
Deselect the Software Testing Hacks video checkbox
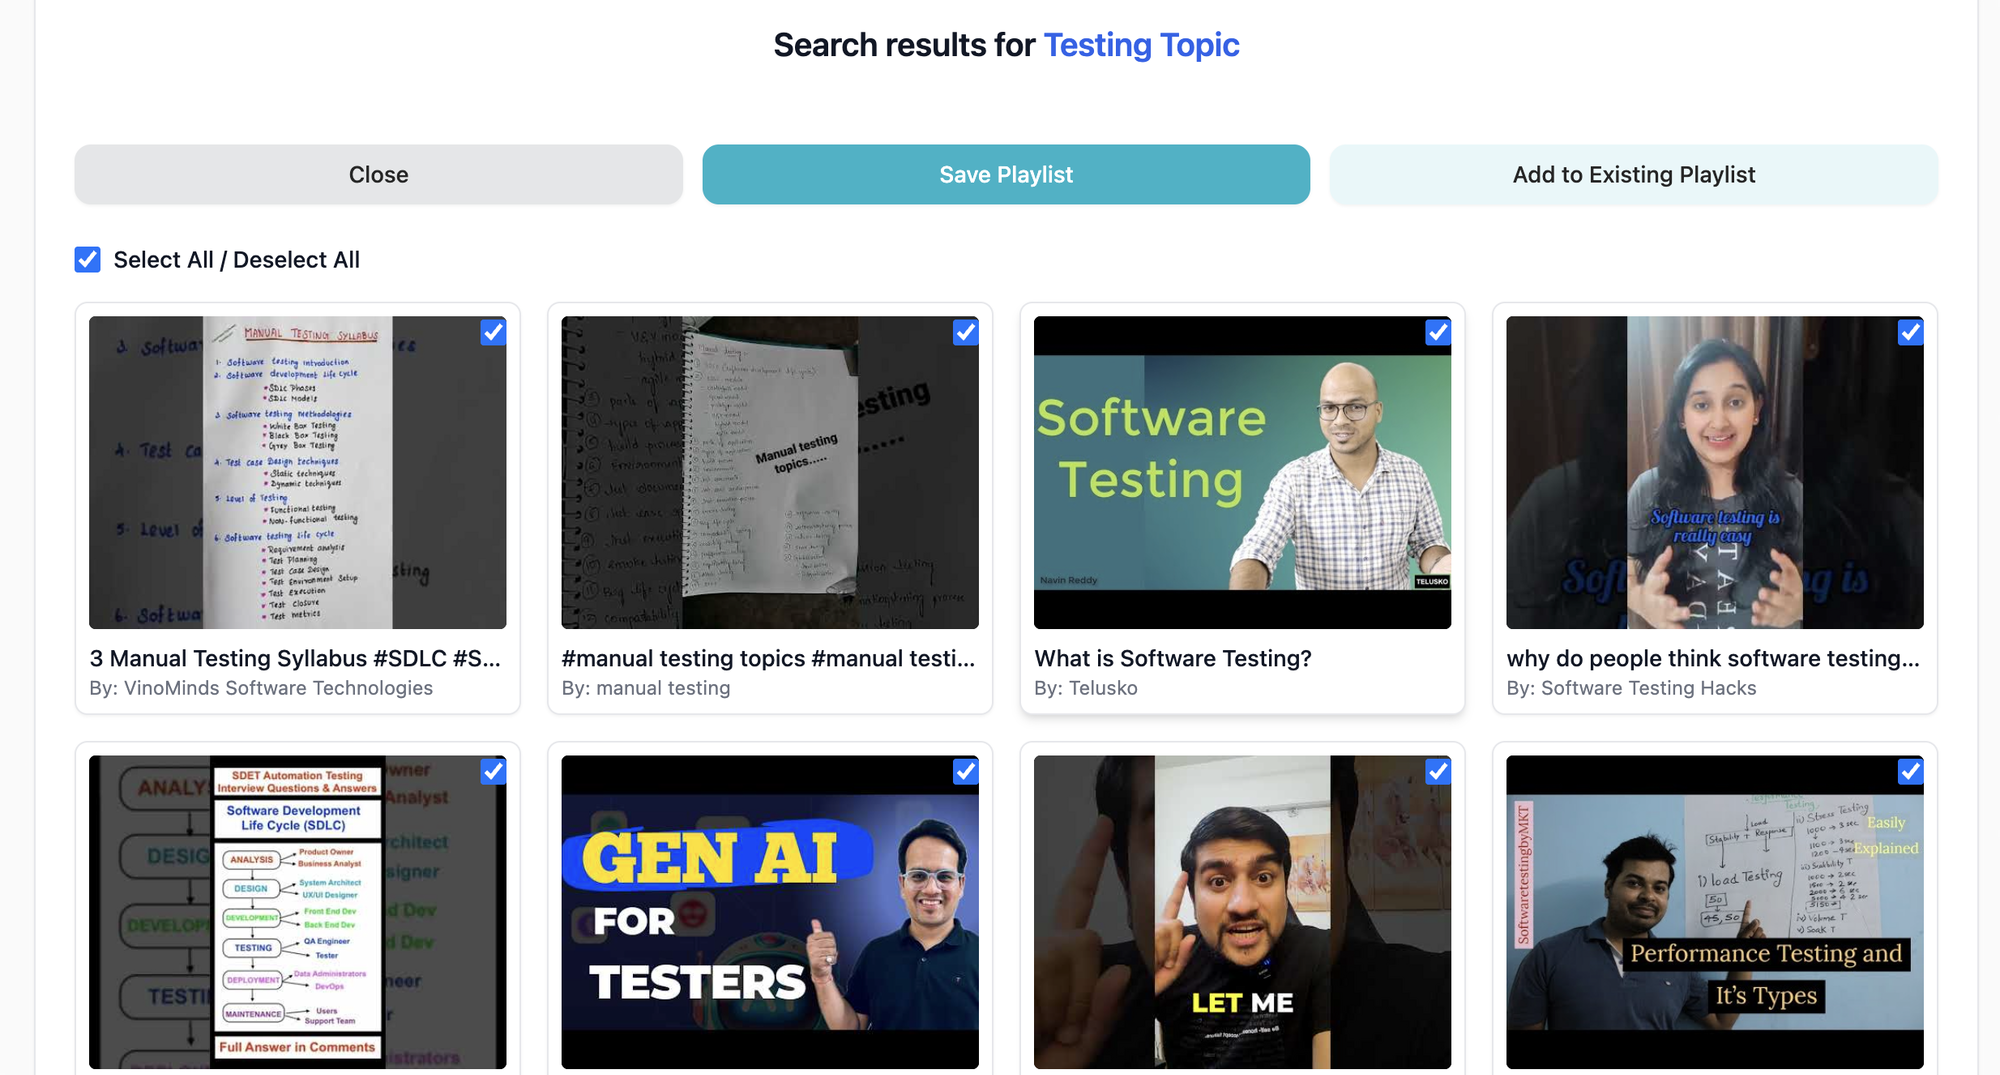1909,332
